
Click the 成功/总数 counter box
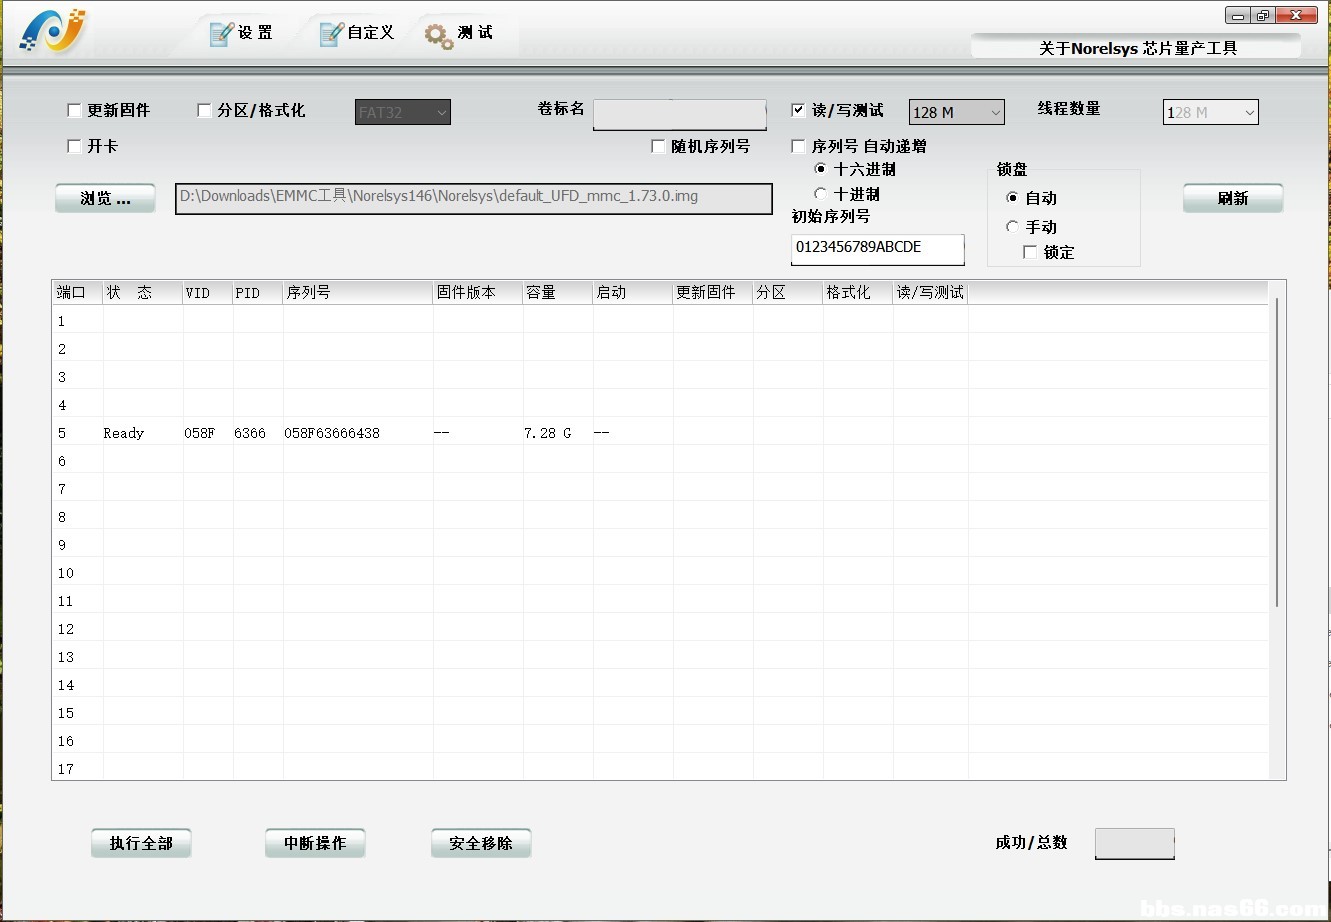(1135, 843)
